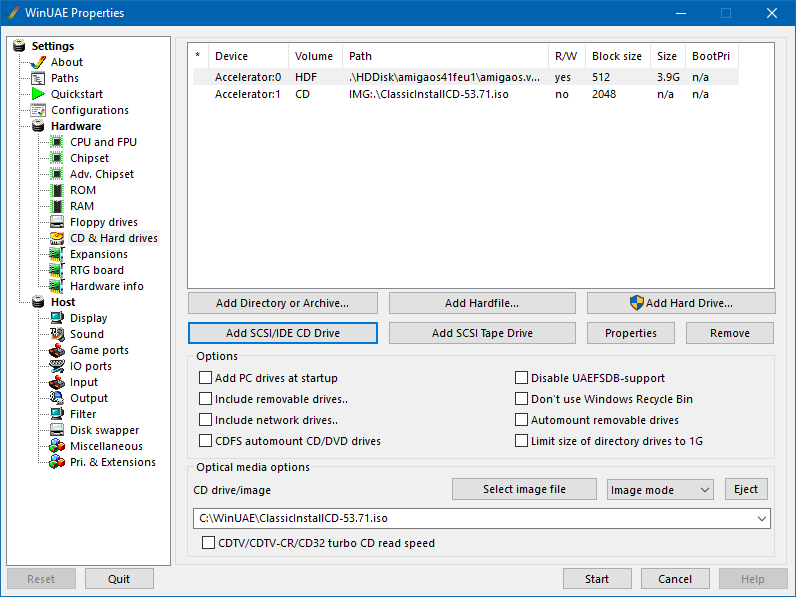
Task: Click the Display monitor icon
Action: (x=57, y=318)
